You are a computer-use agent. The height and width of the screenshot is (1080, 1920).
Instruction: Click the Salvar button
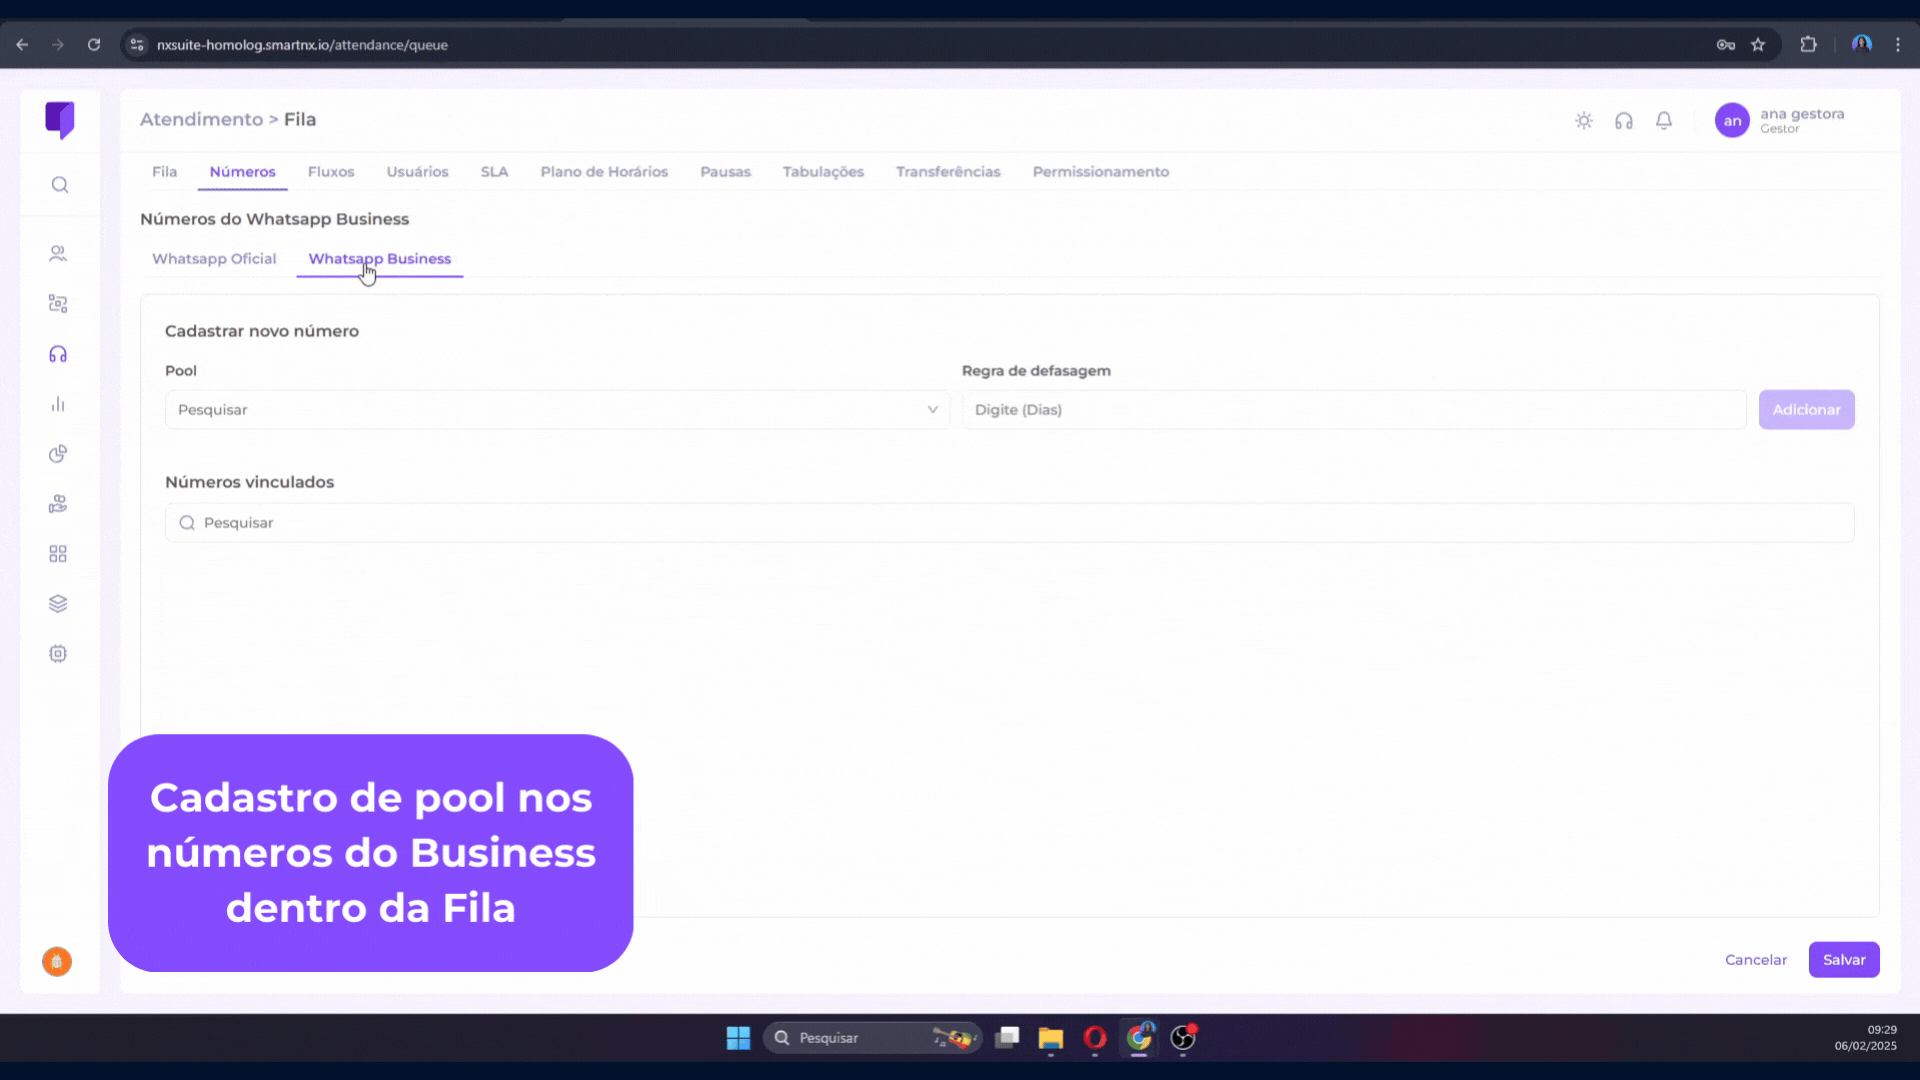(1844, 960)
